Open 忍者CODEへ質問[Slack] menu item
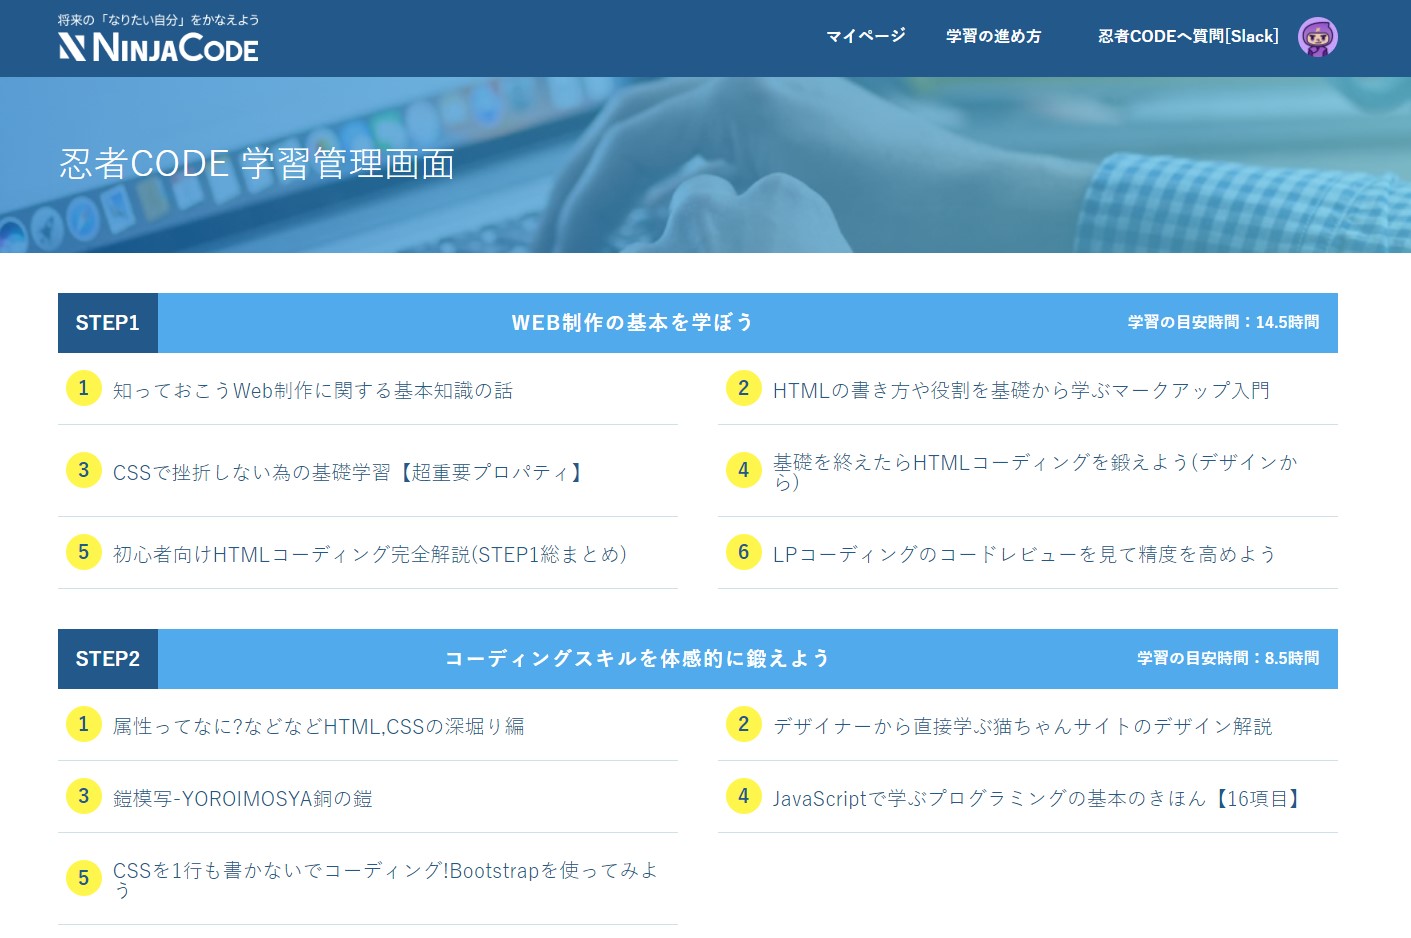Viewport: 1411px width, 938px height. (1188, 36)
